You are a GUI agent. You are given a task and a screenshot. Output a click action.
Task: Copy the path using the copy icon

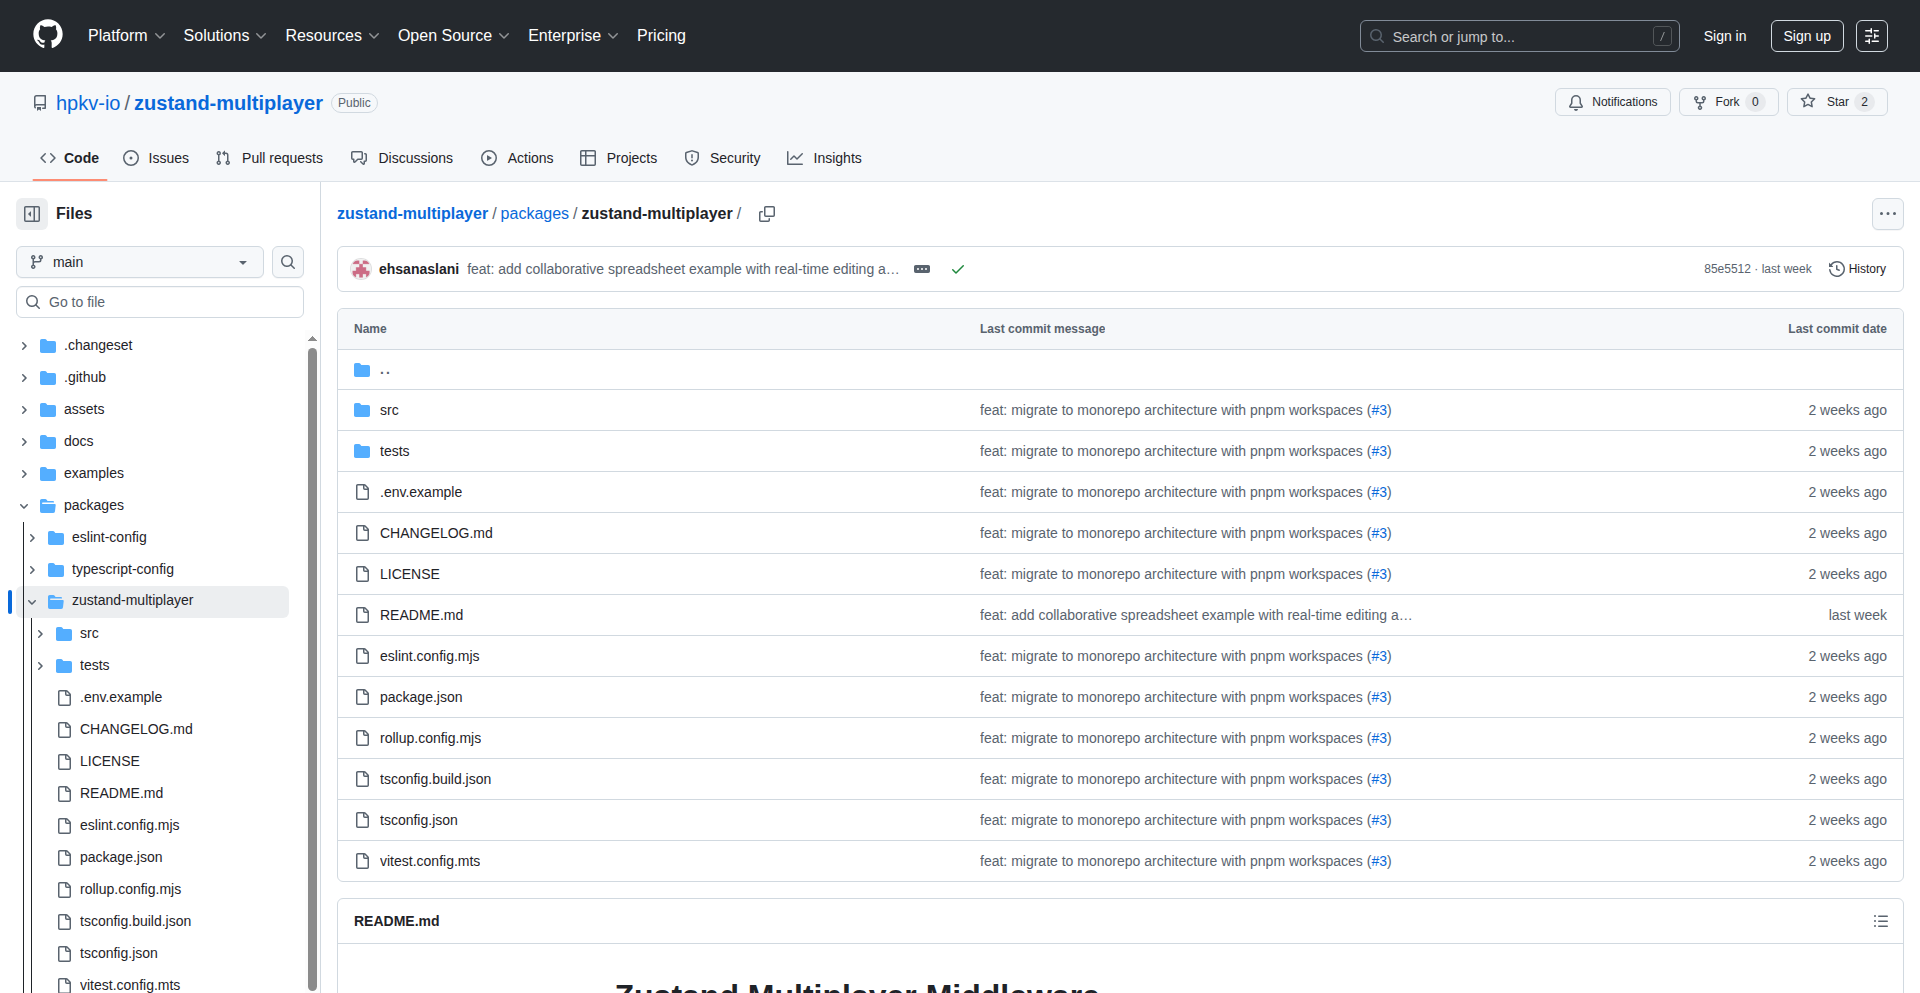(767, 214)
